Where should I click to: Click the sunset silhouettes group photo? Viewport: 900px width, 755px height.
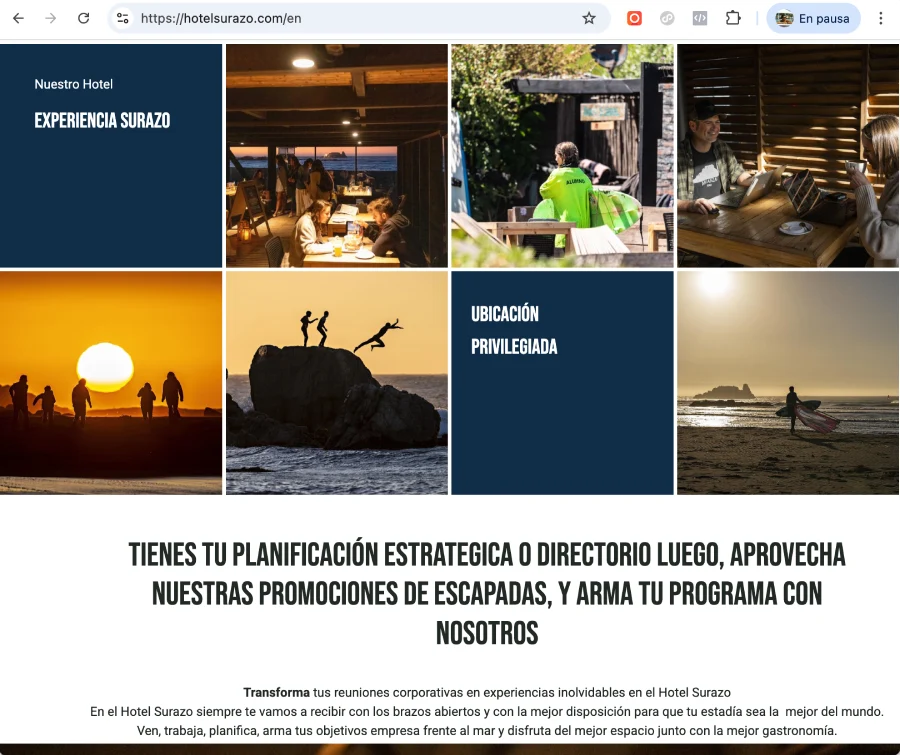tap(110, 382)
